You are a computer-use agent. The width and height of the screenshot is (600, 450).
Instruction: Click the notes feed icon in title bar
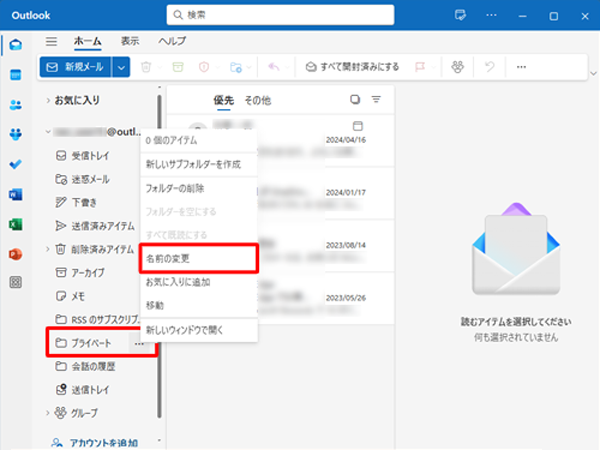[460, 15]
